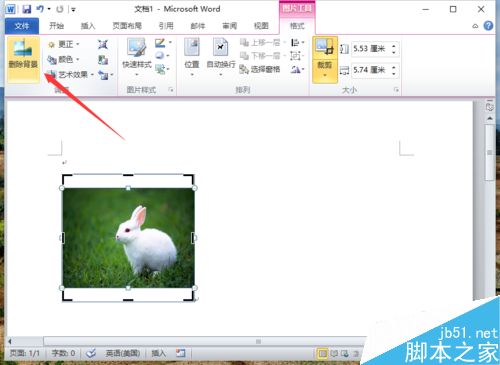Click the Picture Border icon
500x365 pixels.
pyautogui.click(x=160, y=43)
